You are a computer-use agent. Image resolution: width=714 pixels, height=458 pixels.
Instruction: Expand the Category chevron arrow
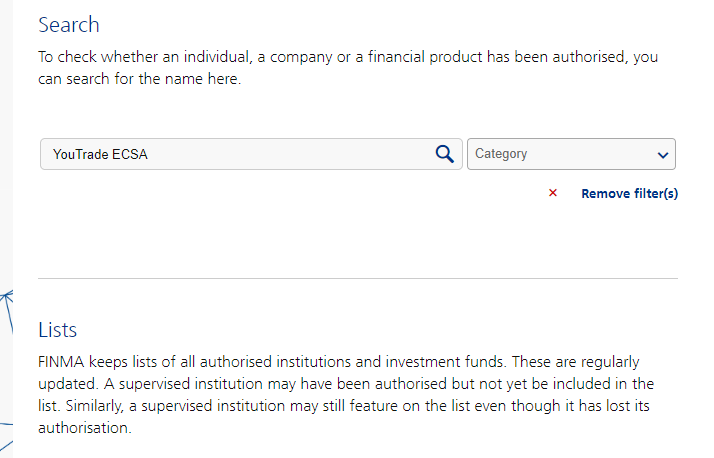[662, 155]
